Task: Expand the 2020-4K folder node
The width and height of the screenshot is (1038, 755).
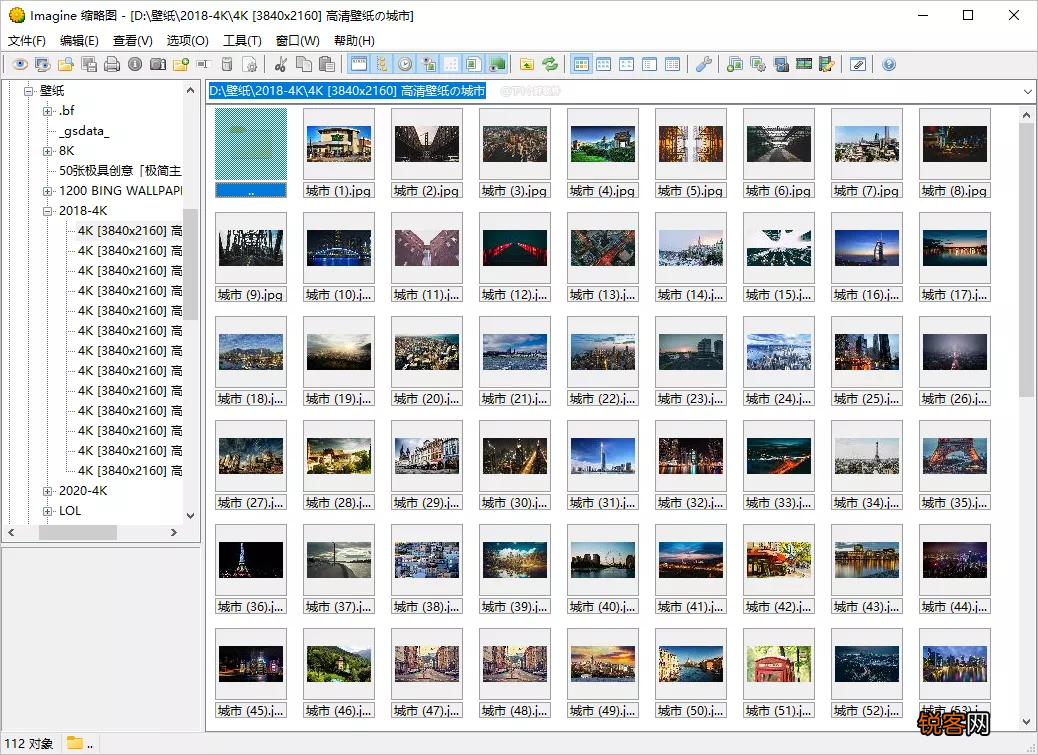Action: tap(48, 491)
